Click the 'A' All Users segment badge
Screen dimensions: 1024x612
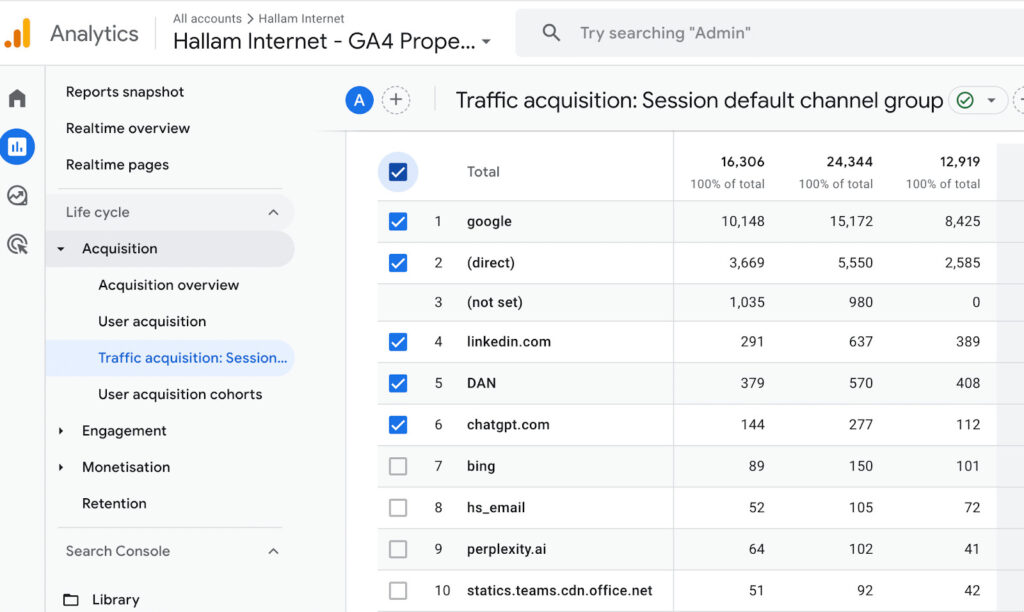point(359,99)
